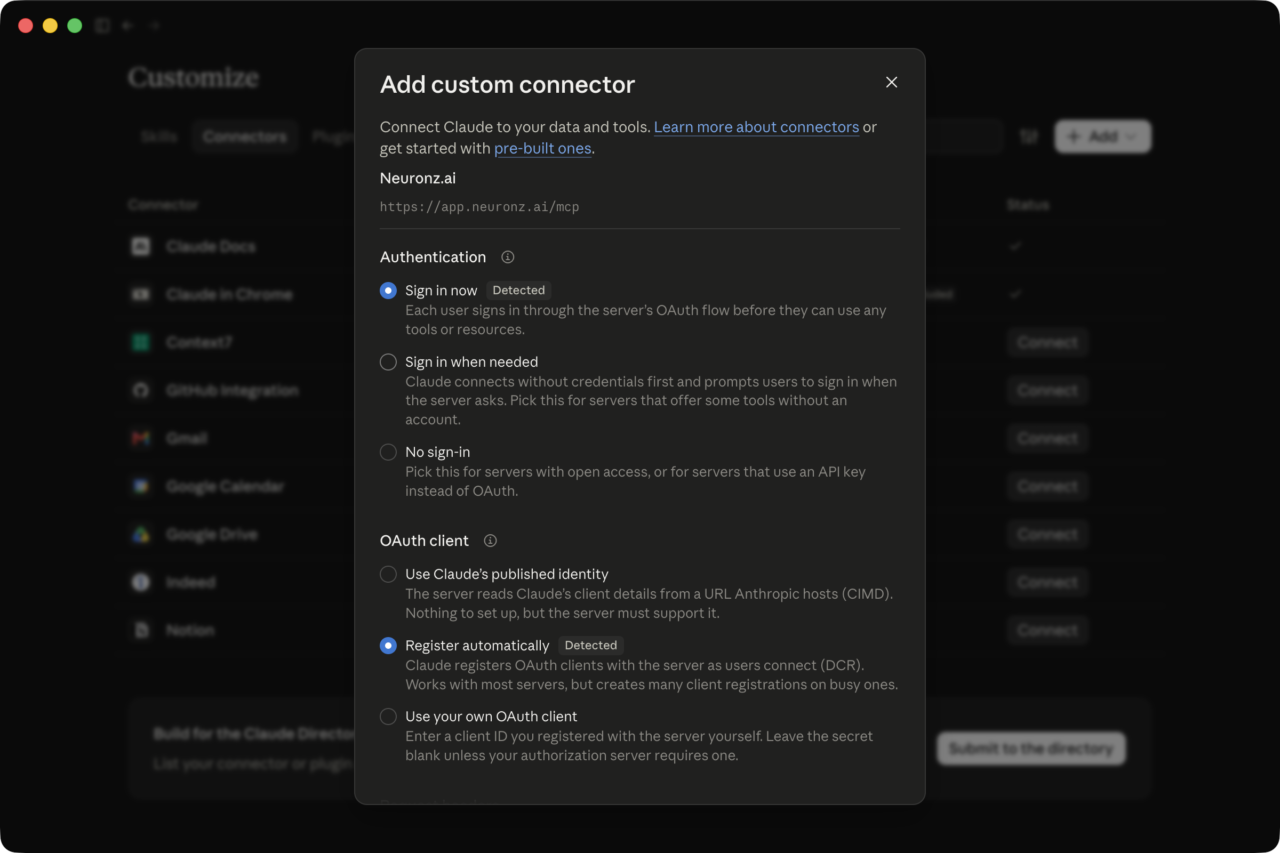Click the Claude in Chrome status checkmark
Image resolution: width=1280 pixels, height=853 pixels.
(1015, 294)
